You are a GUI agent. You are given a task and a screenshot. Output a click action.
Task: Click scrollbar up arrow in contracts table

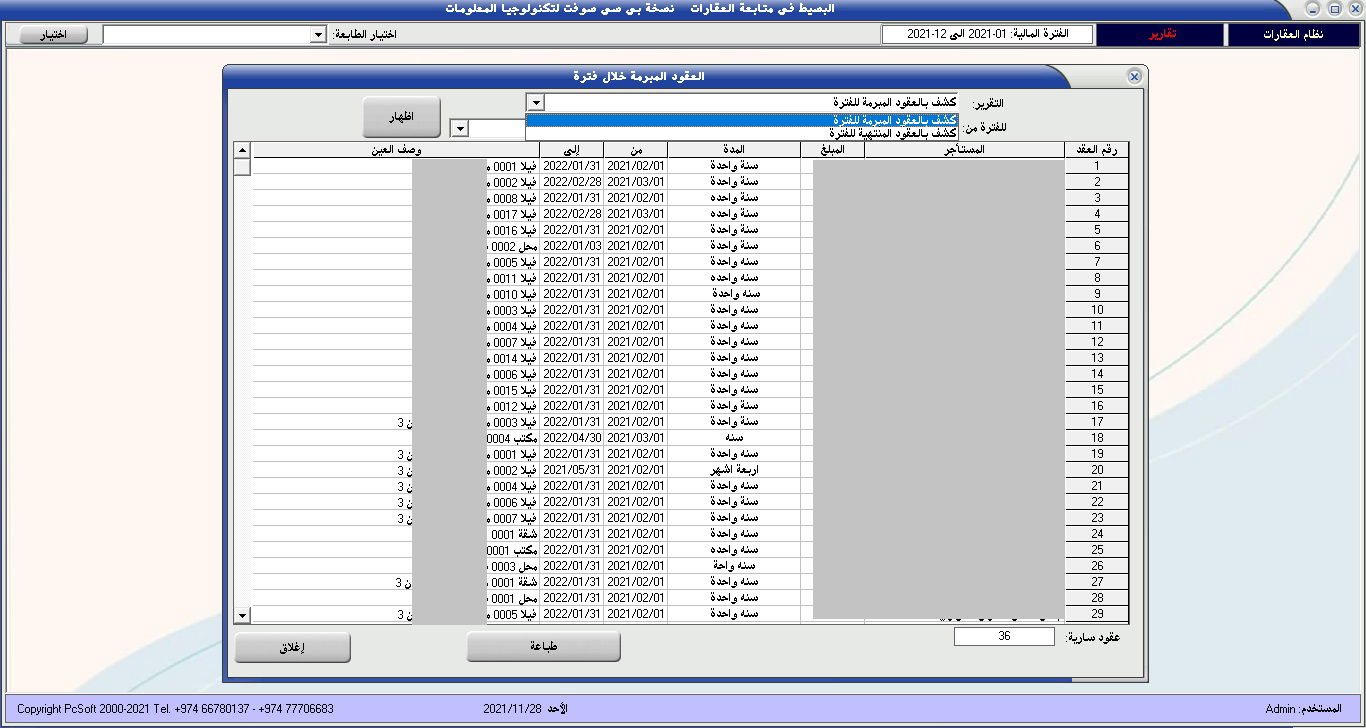tap(242, 150)
